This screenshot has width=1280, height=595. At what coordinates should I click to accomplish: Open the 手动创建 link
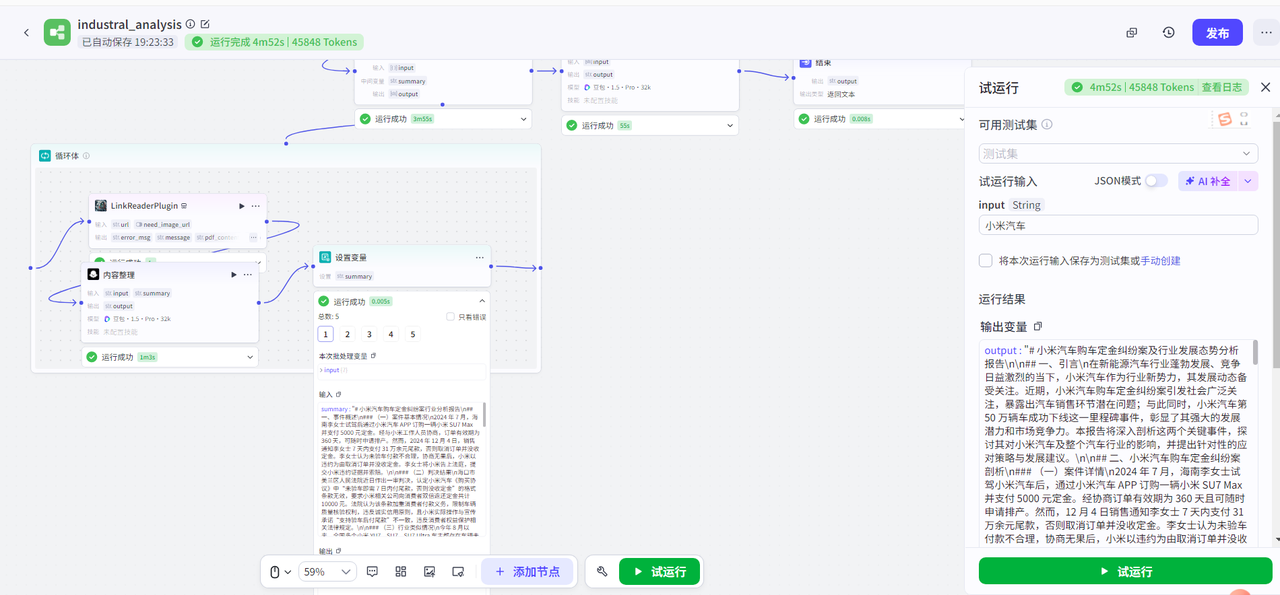coord(1161,261)
